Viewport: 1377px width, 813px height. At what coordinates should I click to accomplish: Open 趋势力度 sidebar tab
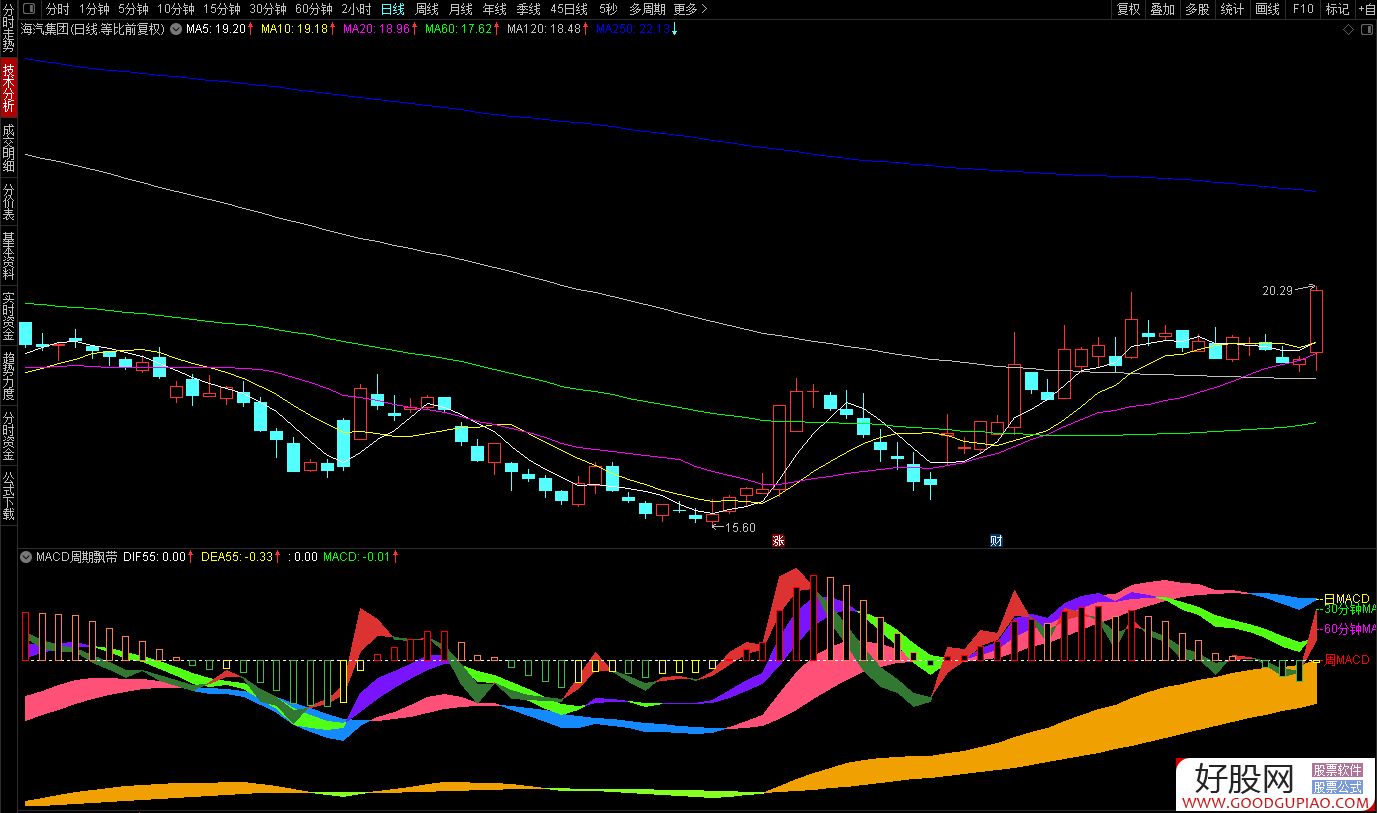(8, 376)
